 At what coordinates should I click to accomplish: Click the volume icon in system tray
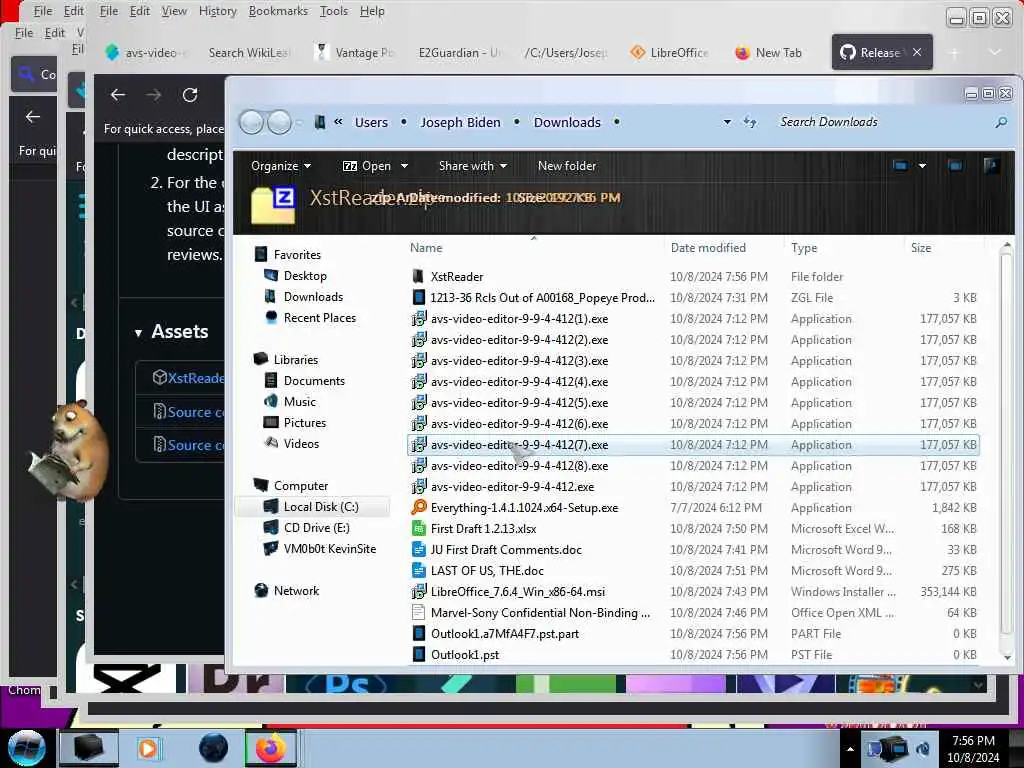click(923, 748)
